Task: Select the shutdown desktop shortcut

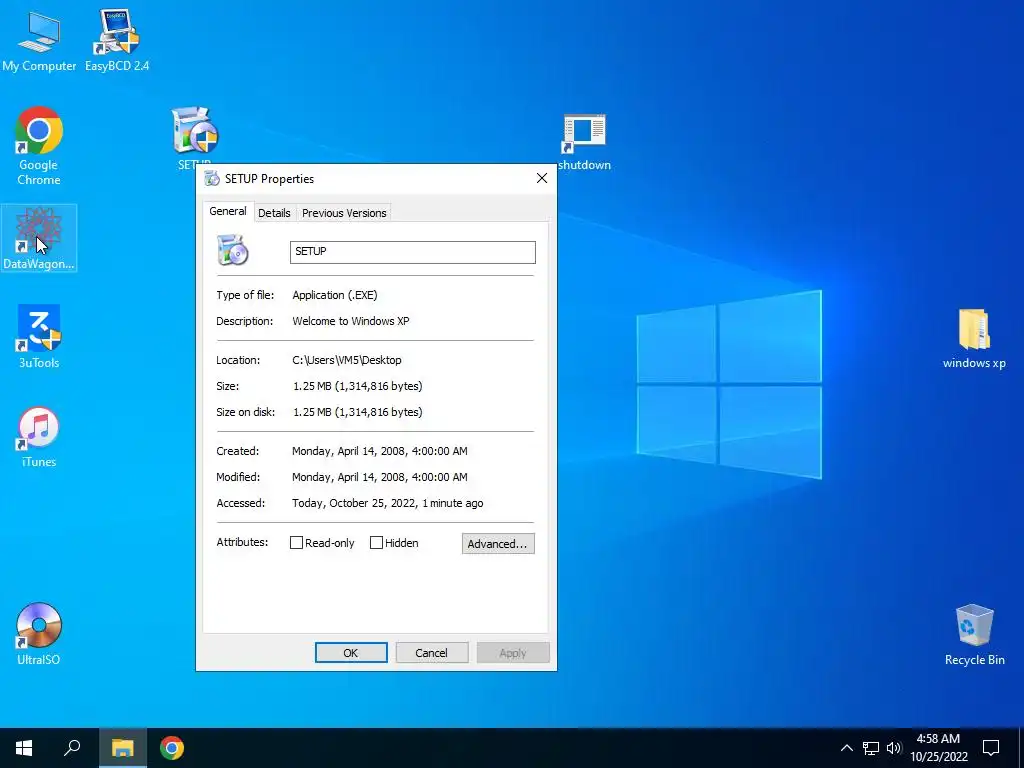Action: coord(584,142)
